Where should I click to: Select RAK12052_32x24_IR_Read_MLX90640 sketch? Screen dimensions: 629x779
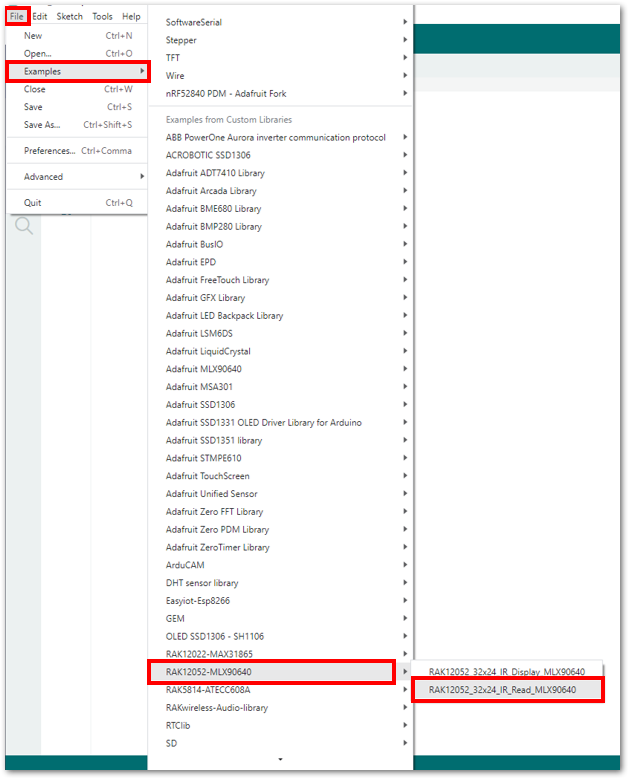(507, 690)
